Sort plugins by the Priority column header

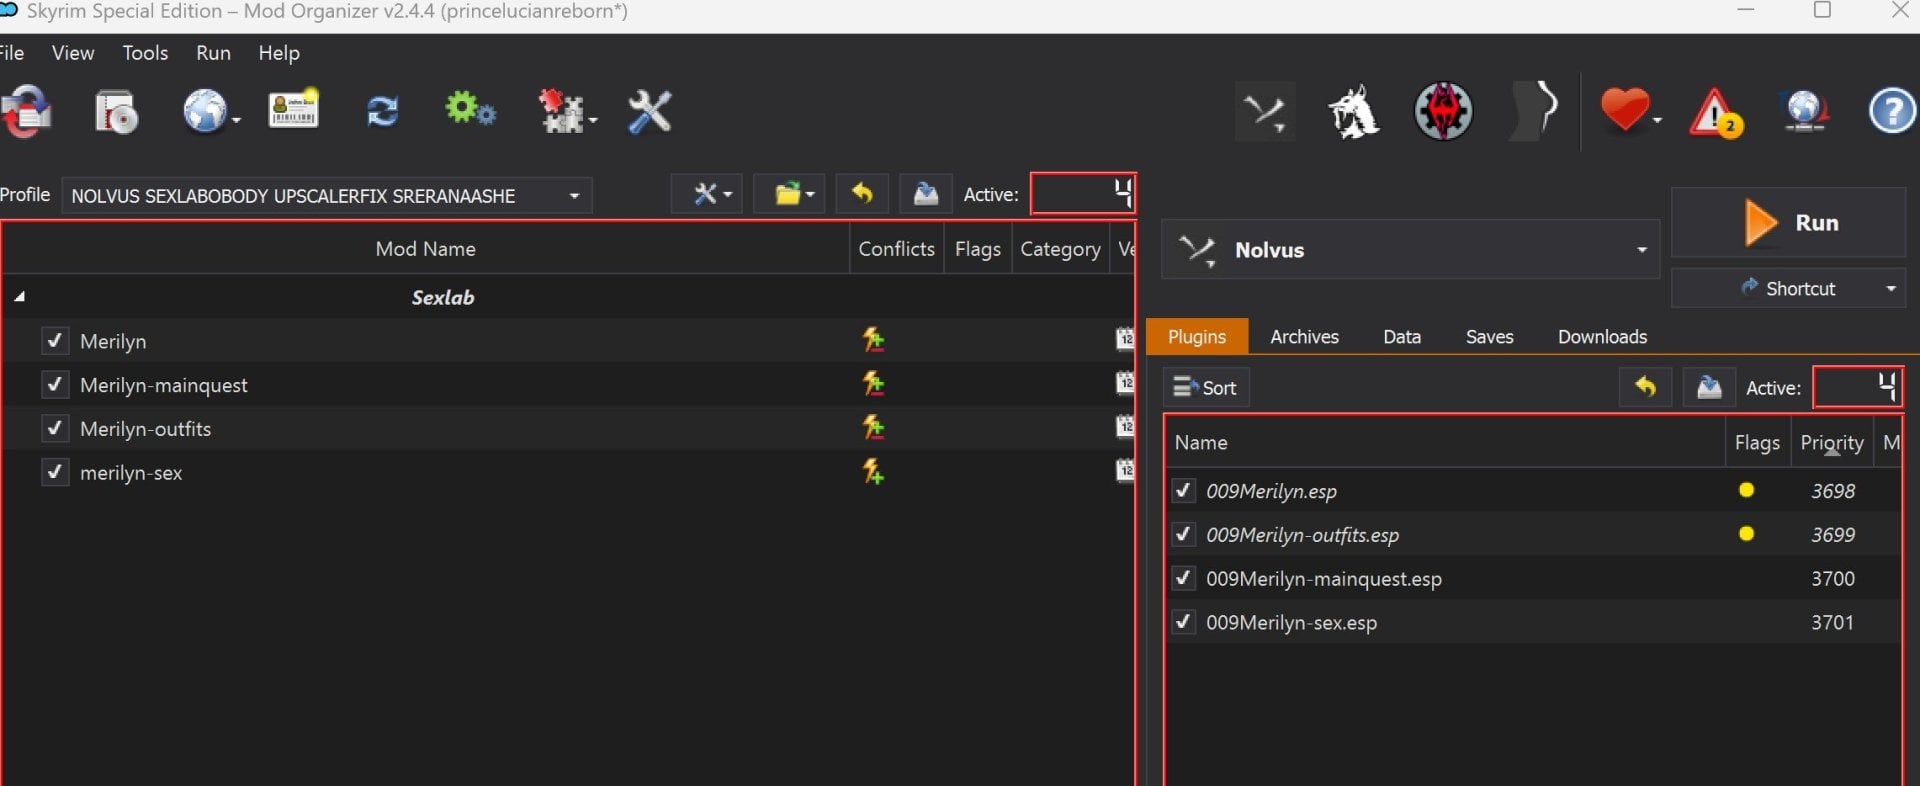pos(1832,443)
